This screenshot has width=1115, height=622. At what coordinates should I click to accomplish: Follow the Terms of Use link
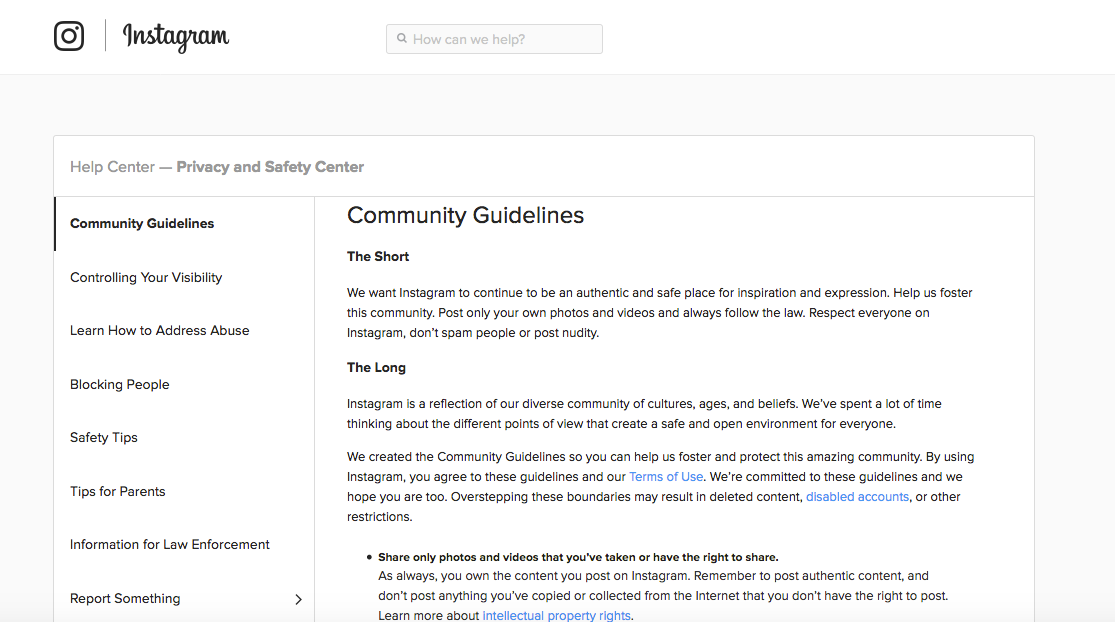pyautogui.click(x=666, y=477)
